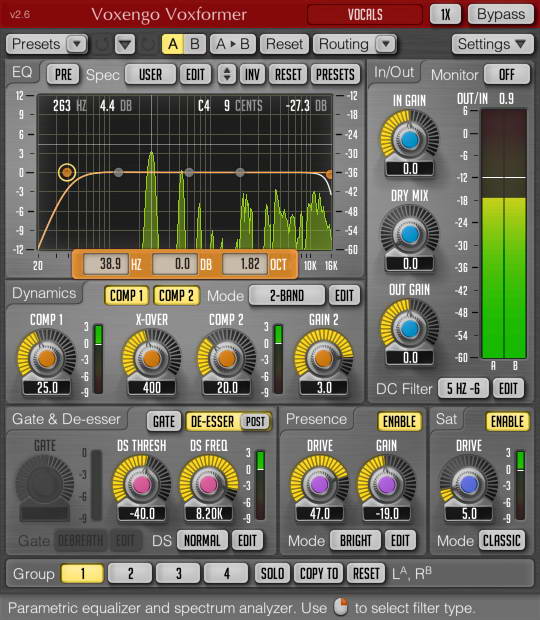
Task: Select the second gray EQ control point
Action: [118, 172]
